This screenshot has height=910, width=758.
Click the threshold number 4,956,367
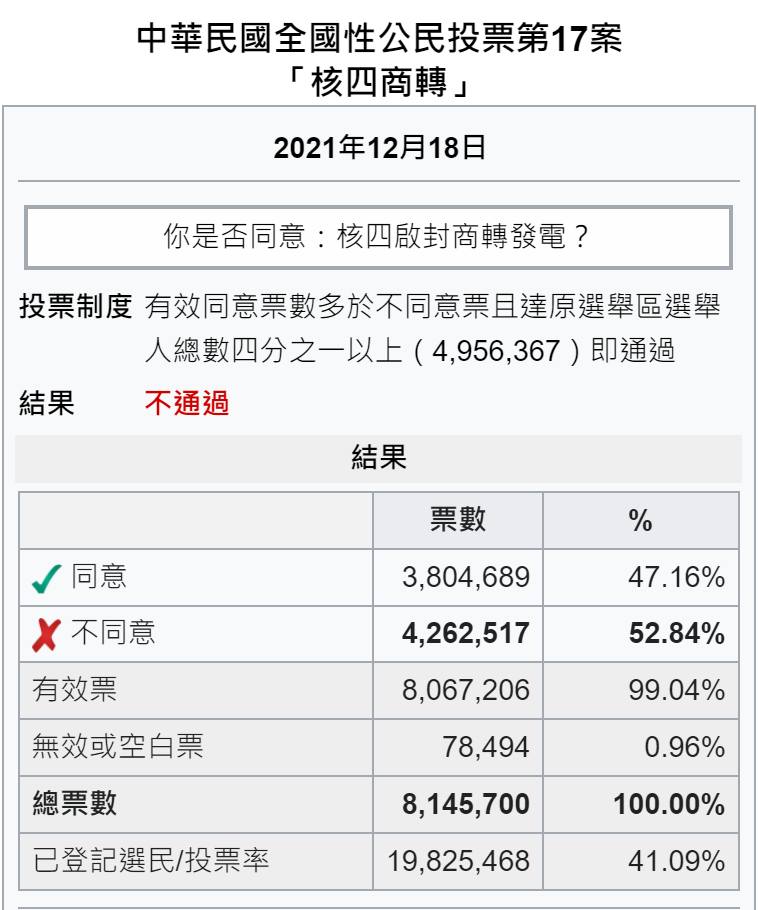[x=496, y=351]
